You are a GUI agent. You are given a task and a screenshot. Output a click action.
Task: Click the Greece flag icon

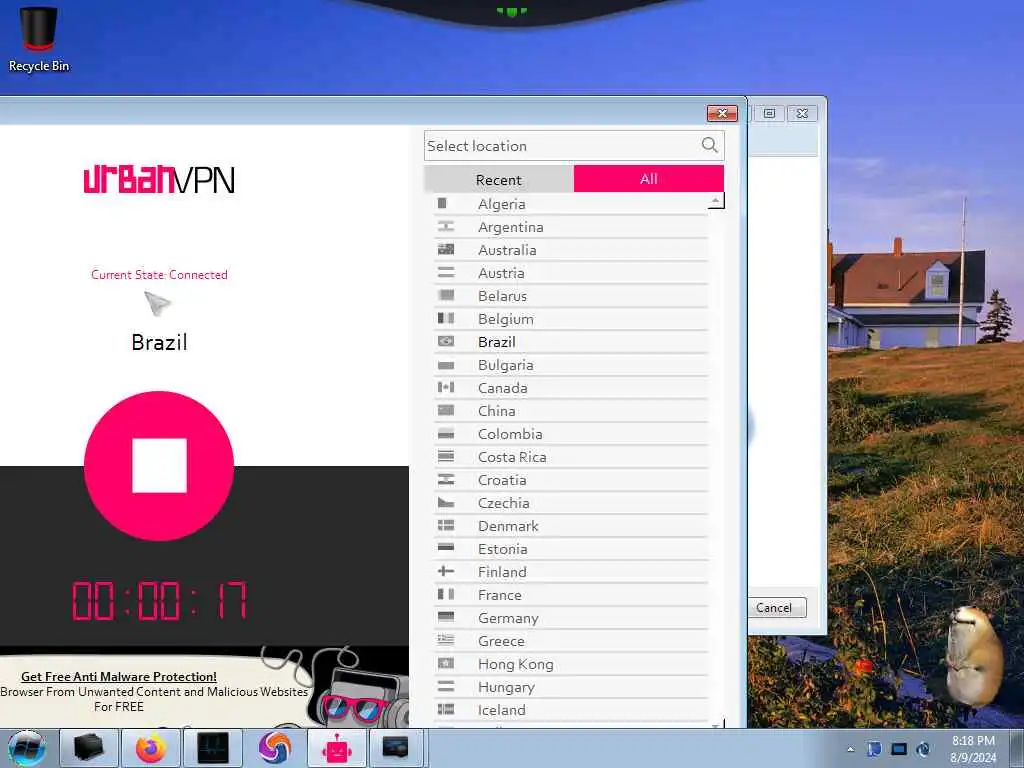point(446,640)
